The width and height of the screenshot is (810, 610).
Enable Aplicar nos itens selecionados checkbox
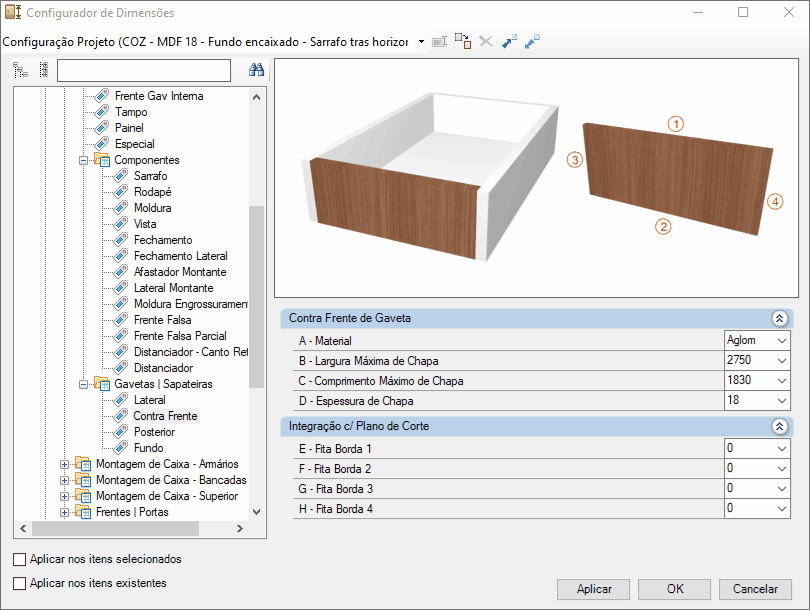tap(20, 559)
